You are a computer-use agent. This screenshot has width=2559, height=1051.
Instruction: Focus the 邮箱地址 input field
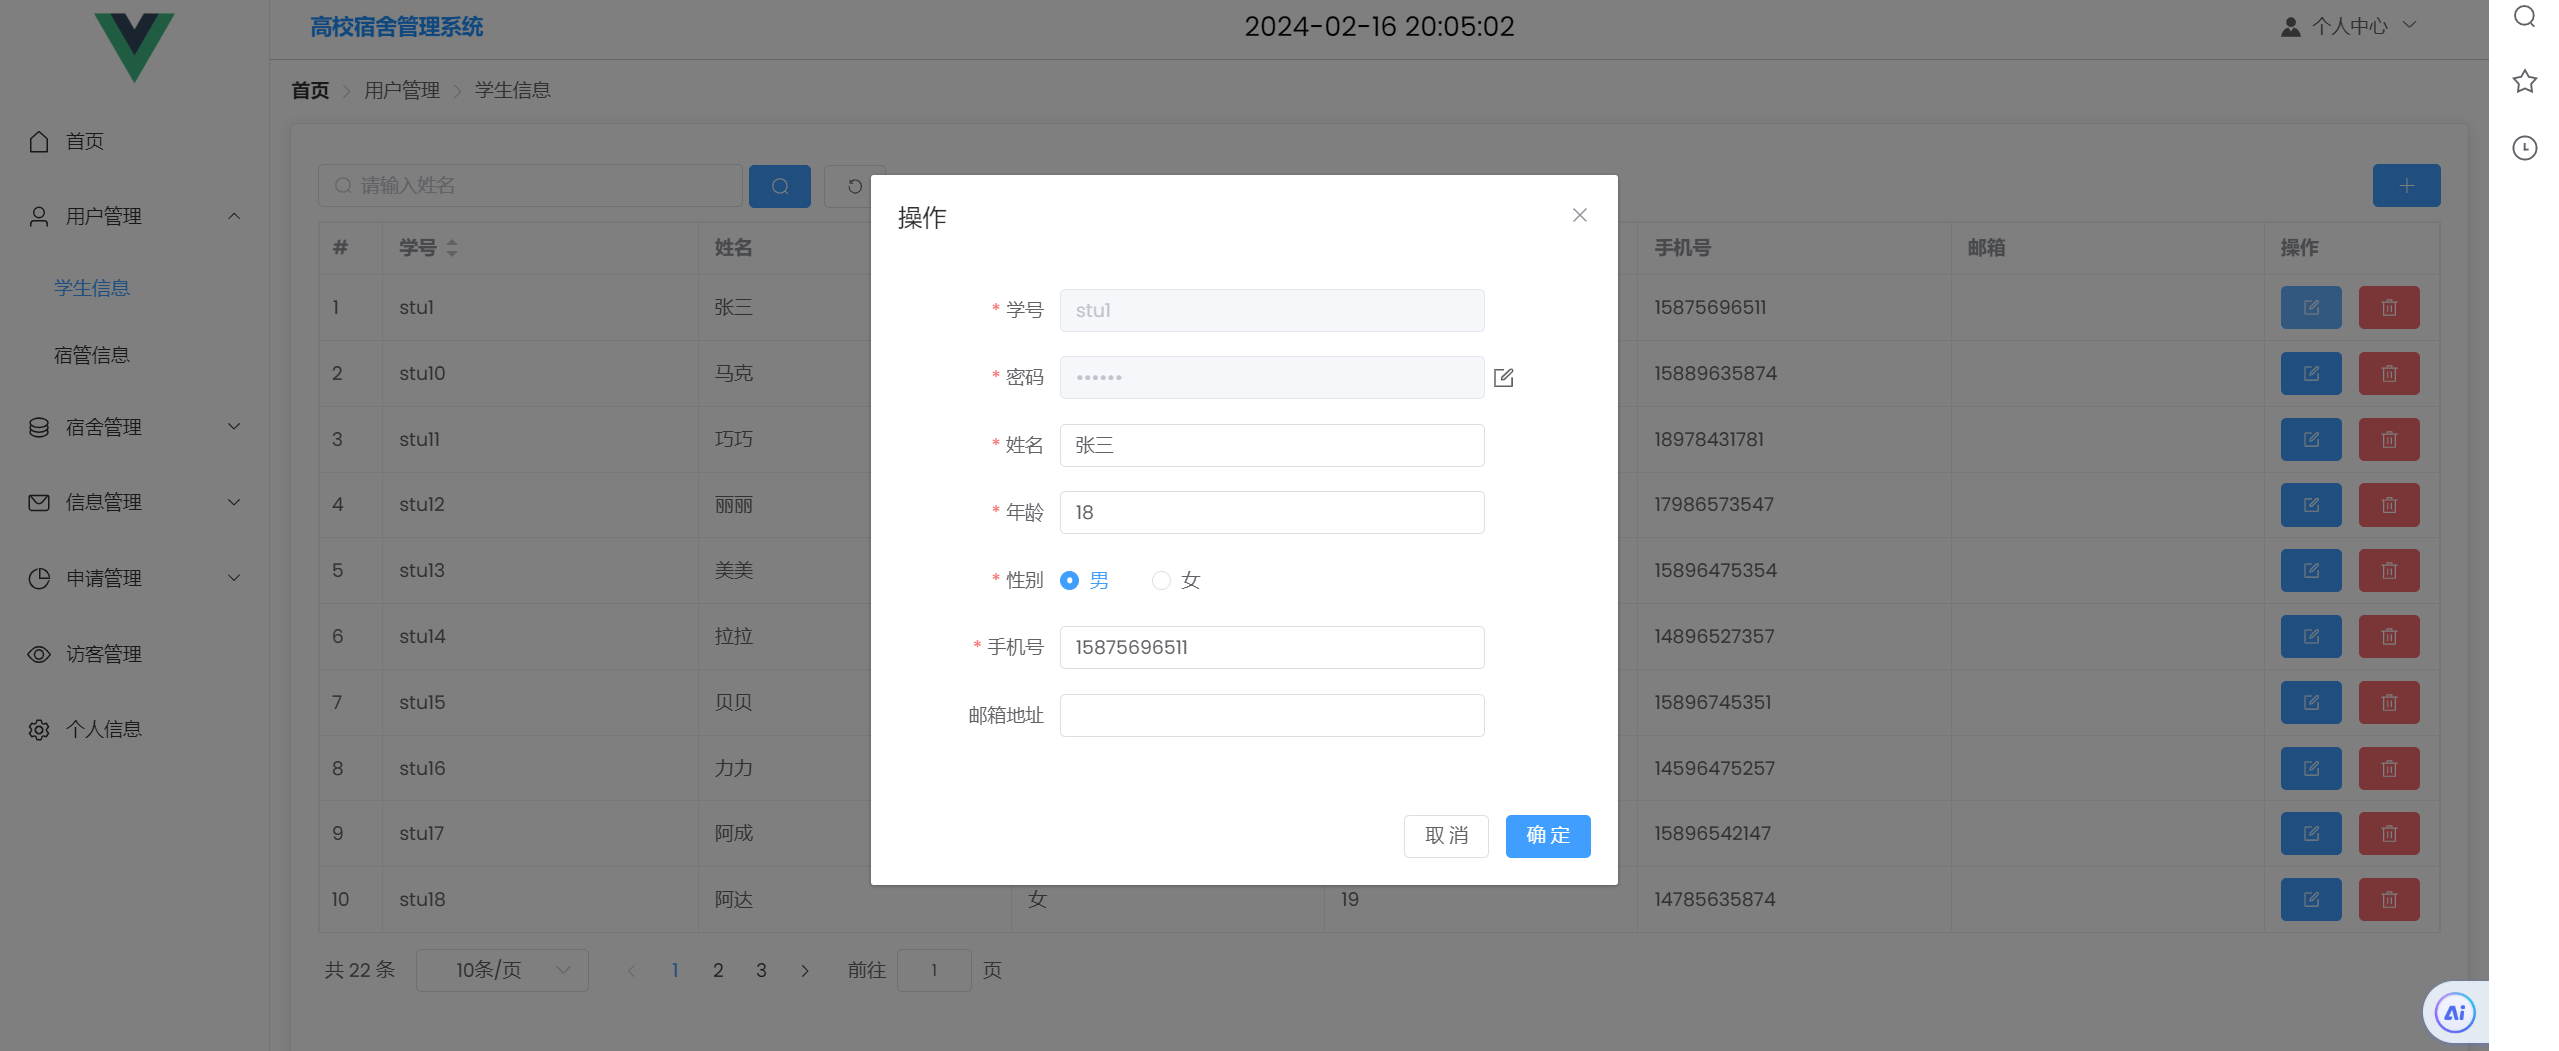1271,715
